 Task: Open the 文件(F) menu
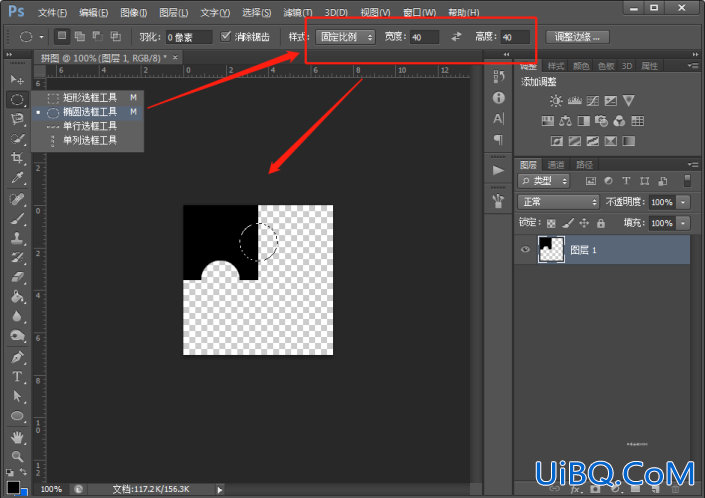[52, 13]
